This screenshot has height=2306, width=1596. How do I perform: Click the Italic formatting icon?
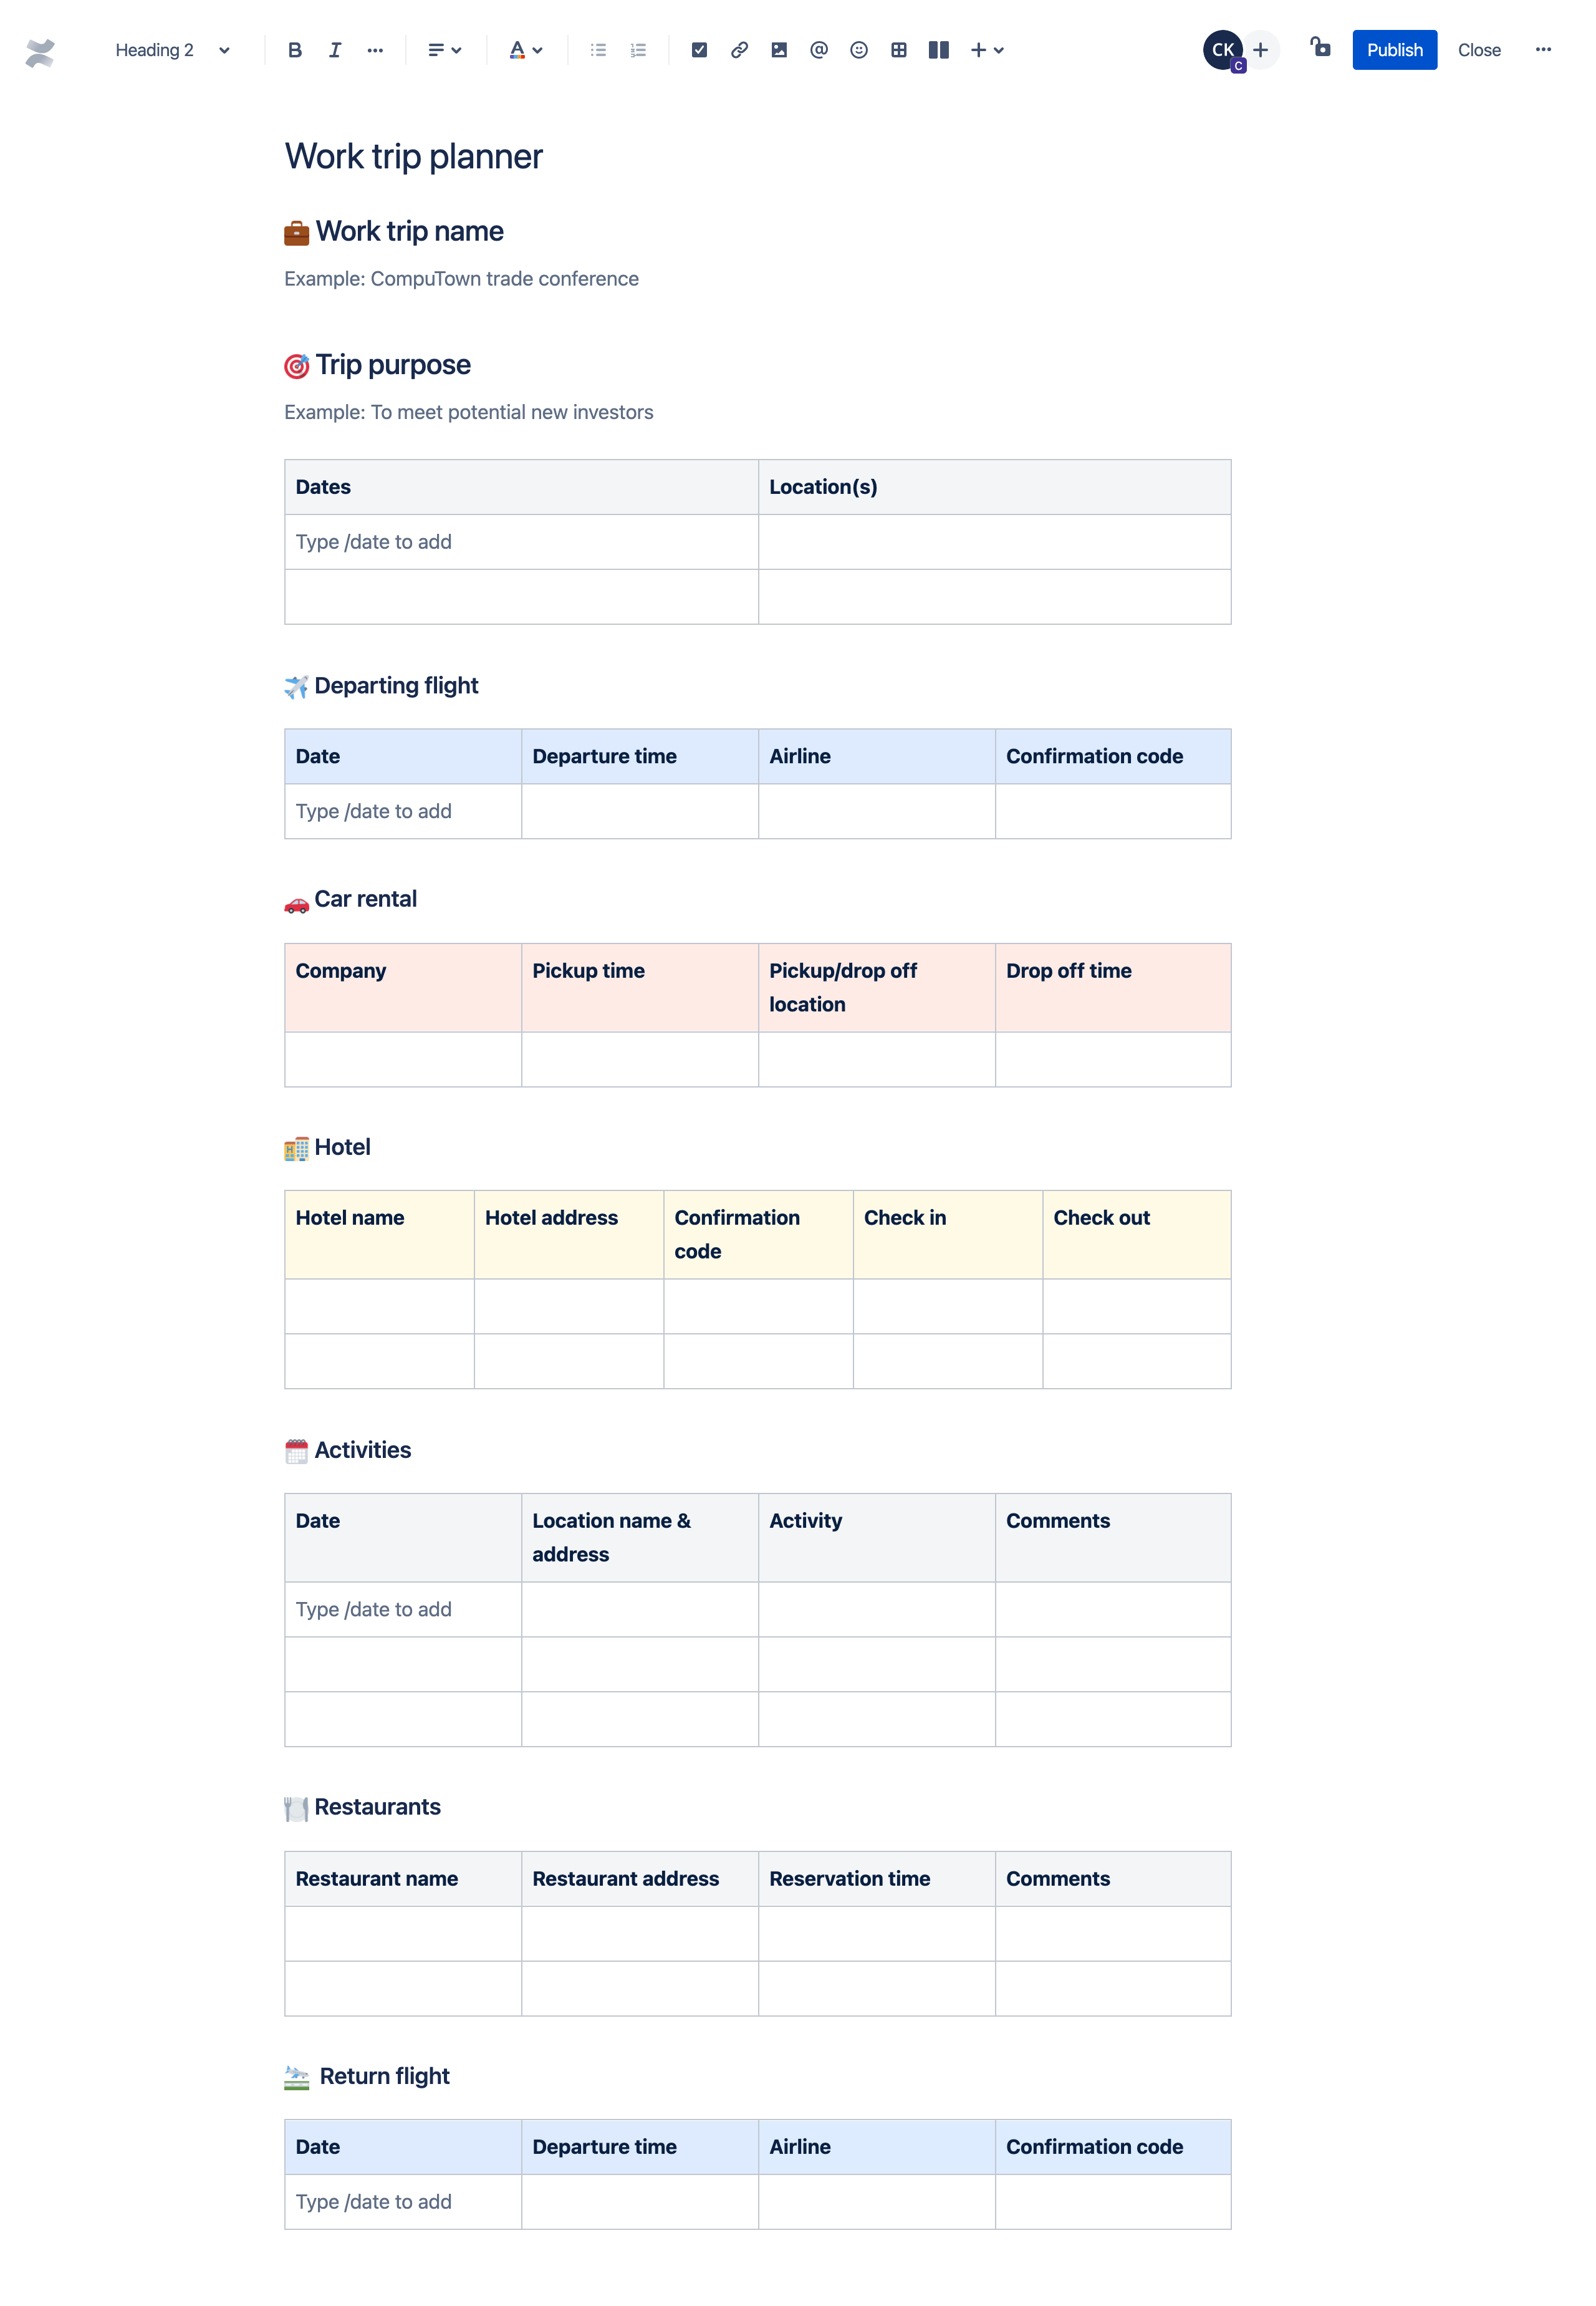point(335,49)
